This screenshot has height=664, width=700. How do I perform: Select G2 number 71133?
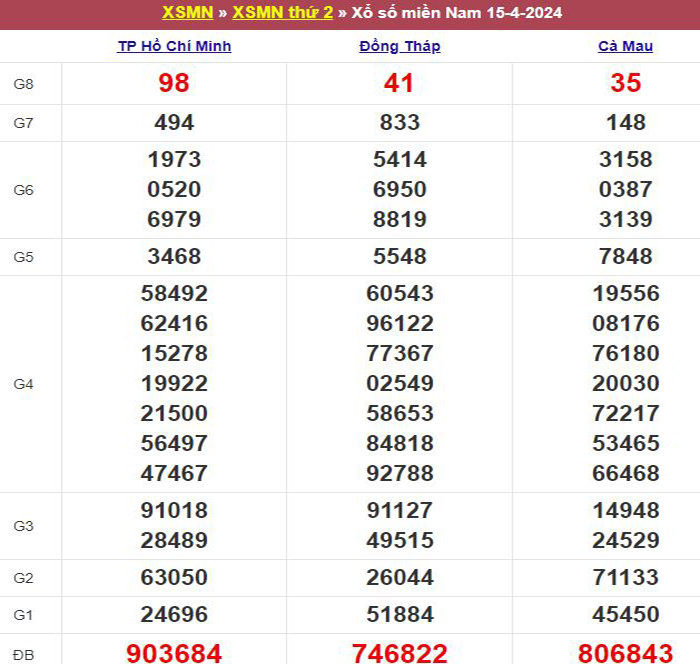click(626, 577)
